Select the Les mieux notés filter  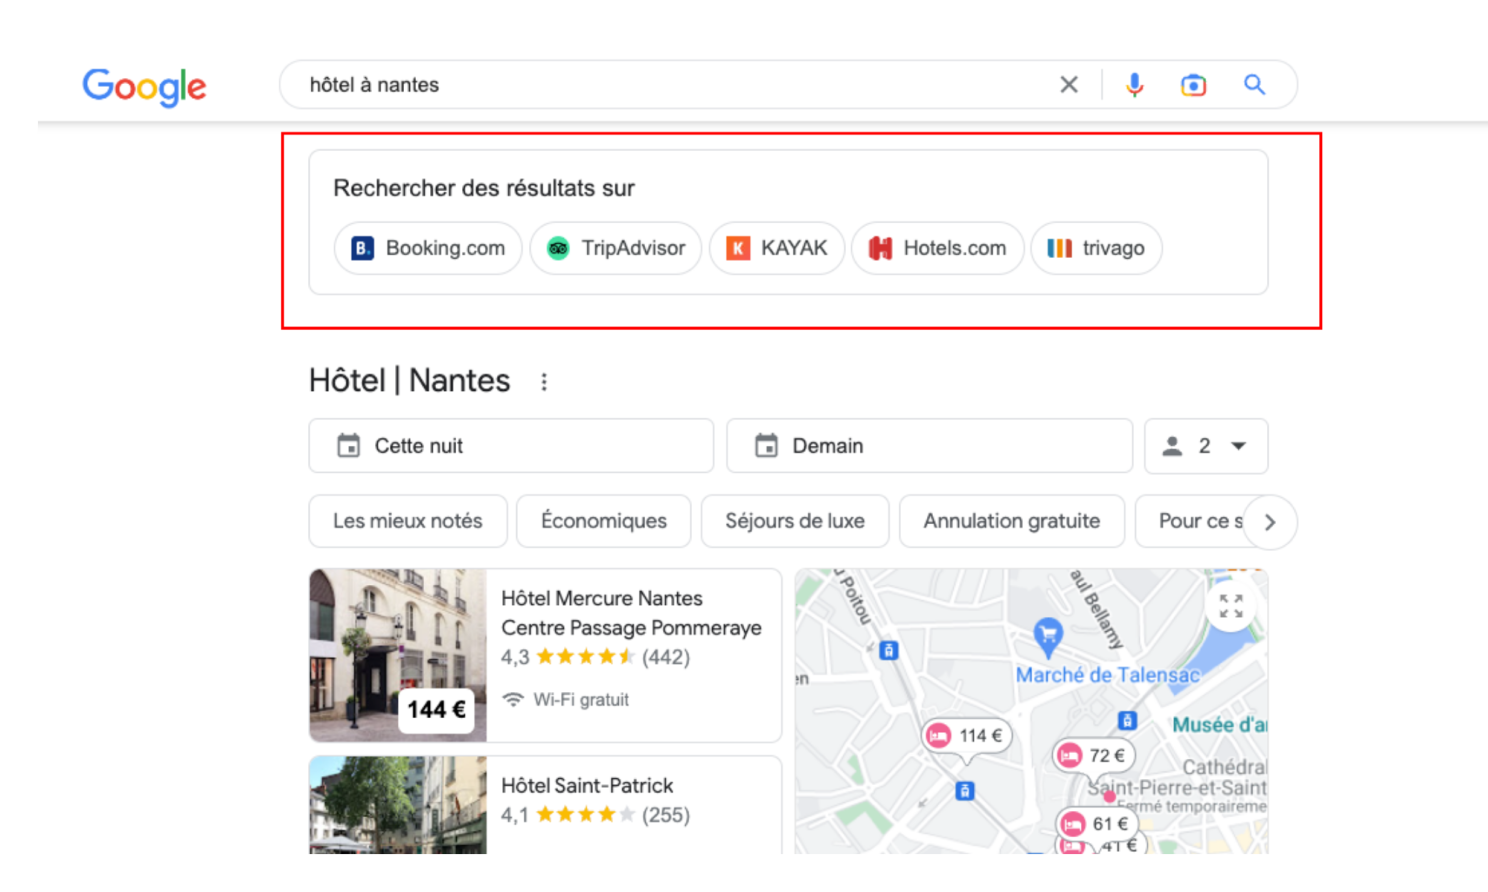click(x=408, y=521)
